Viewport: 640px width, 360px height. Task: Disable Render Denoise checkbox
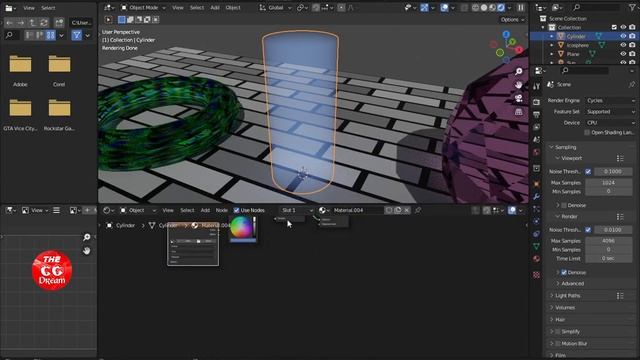(564, 272)
